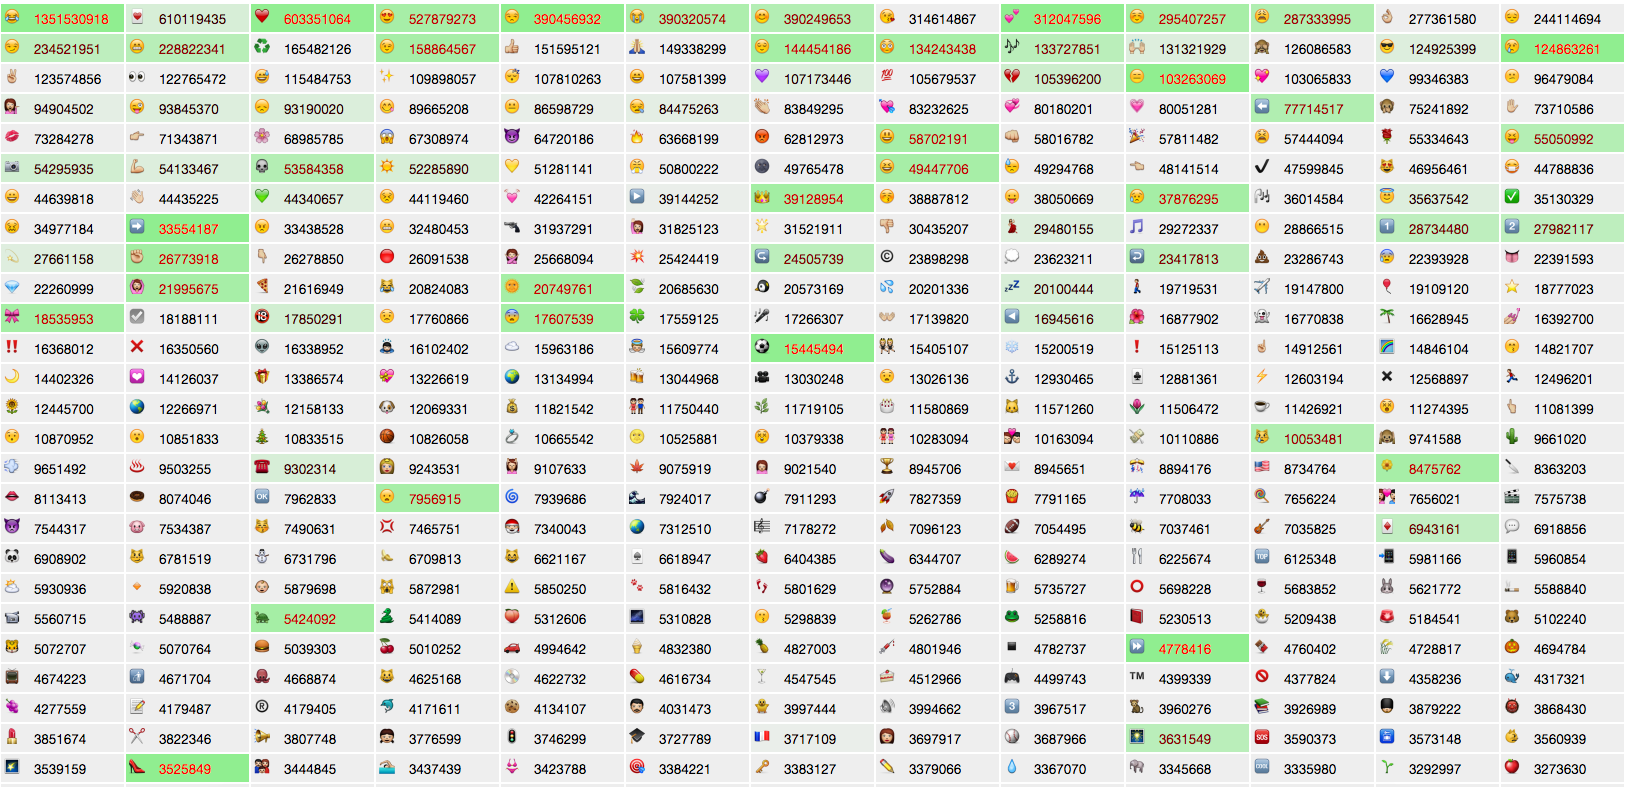This screenshot has height=787, width=1628.
Task: Click the copyright symbol beside 23898298
Action: 887,257
